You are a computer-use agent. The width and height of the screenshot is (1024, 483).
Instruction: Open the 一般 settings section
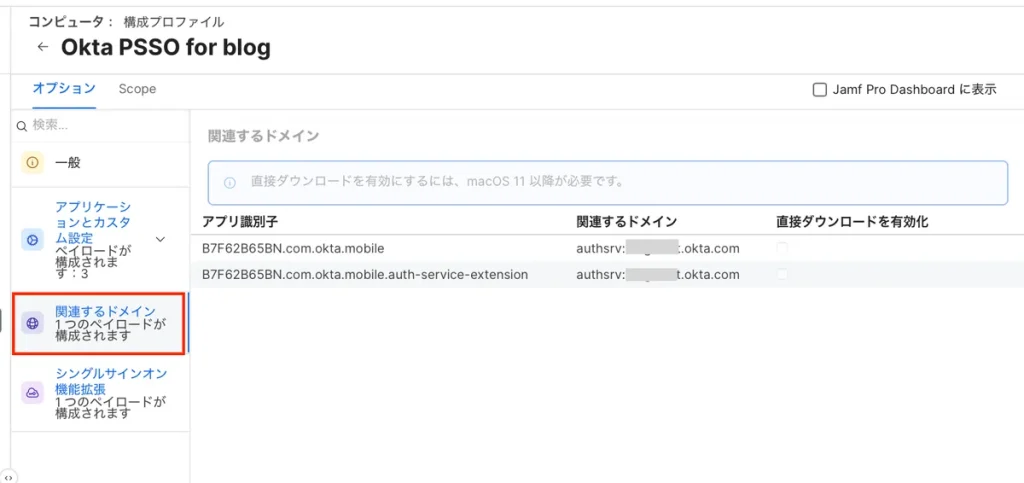[x=68, y=162]
